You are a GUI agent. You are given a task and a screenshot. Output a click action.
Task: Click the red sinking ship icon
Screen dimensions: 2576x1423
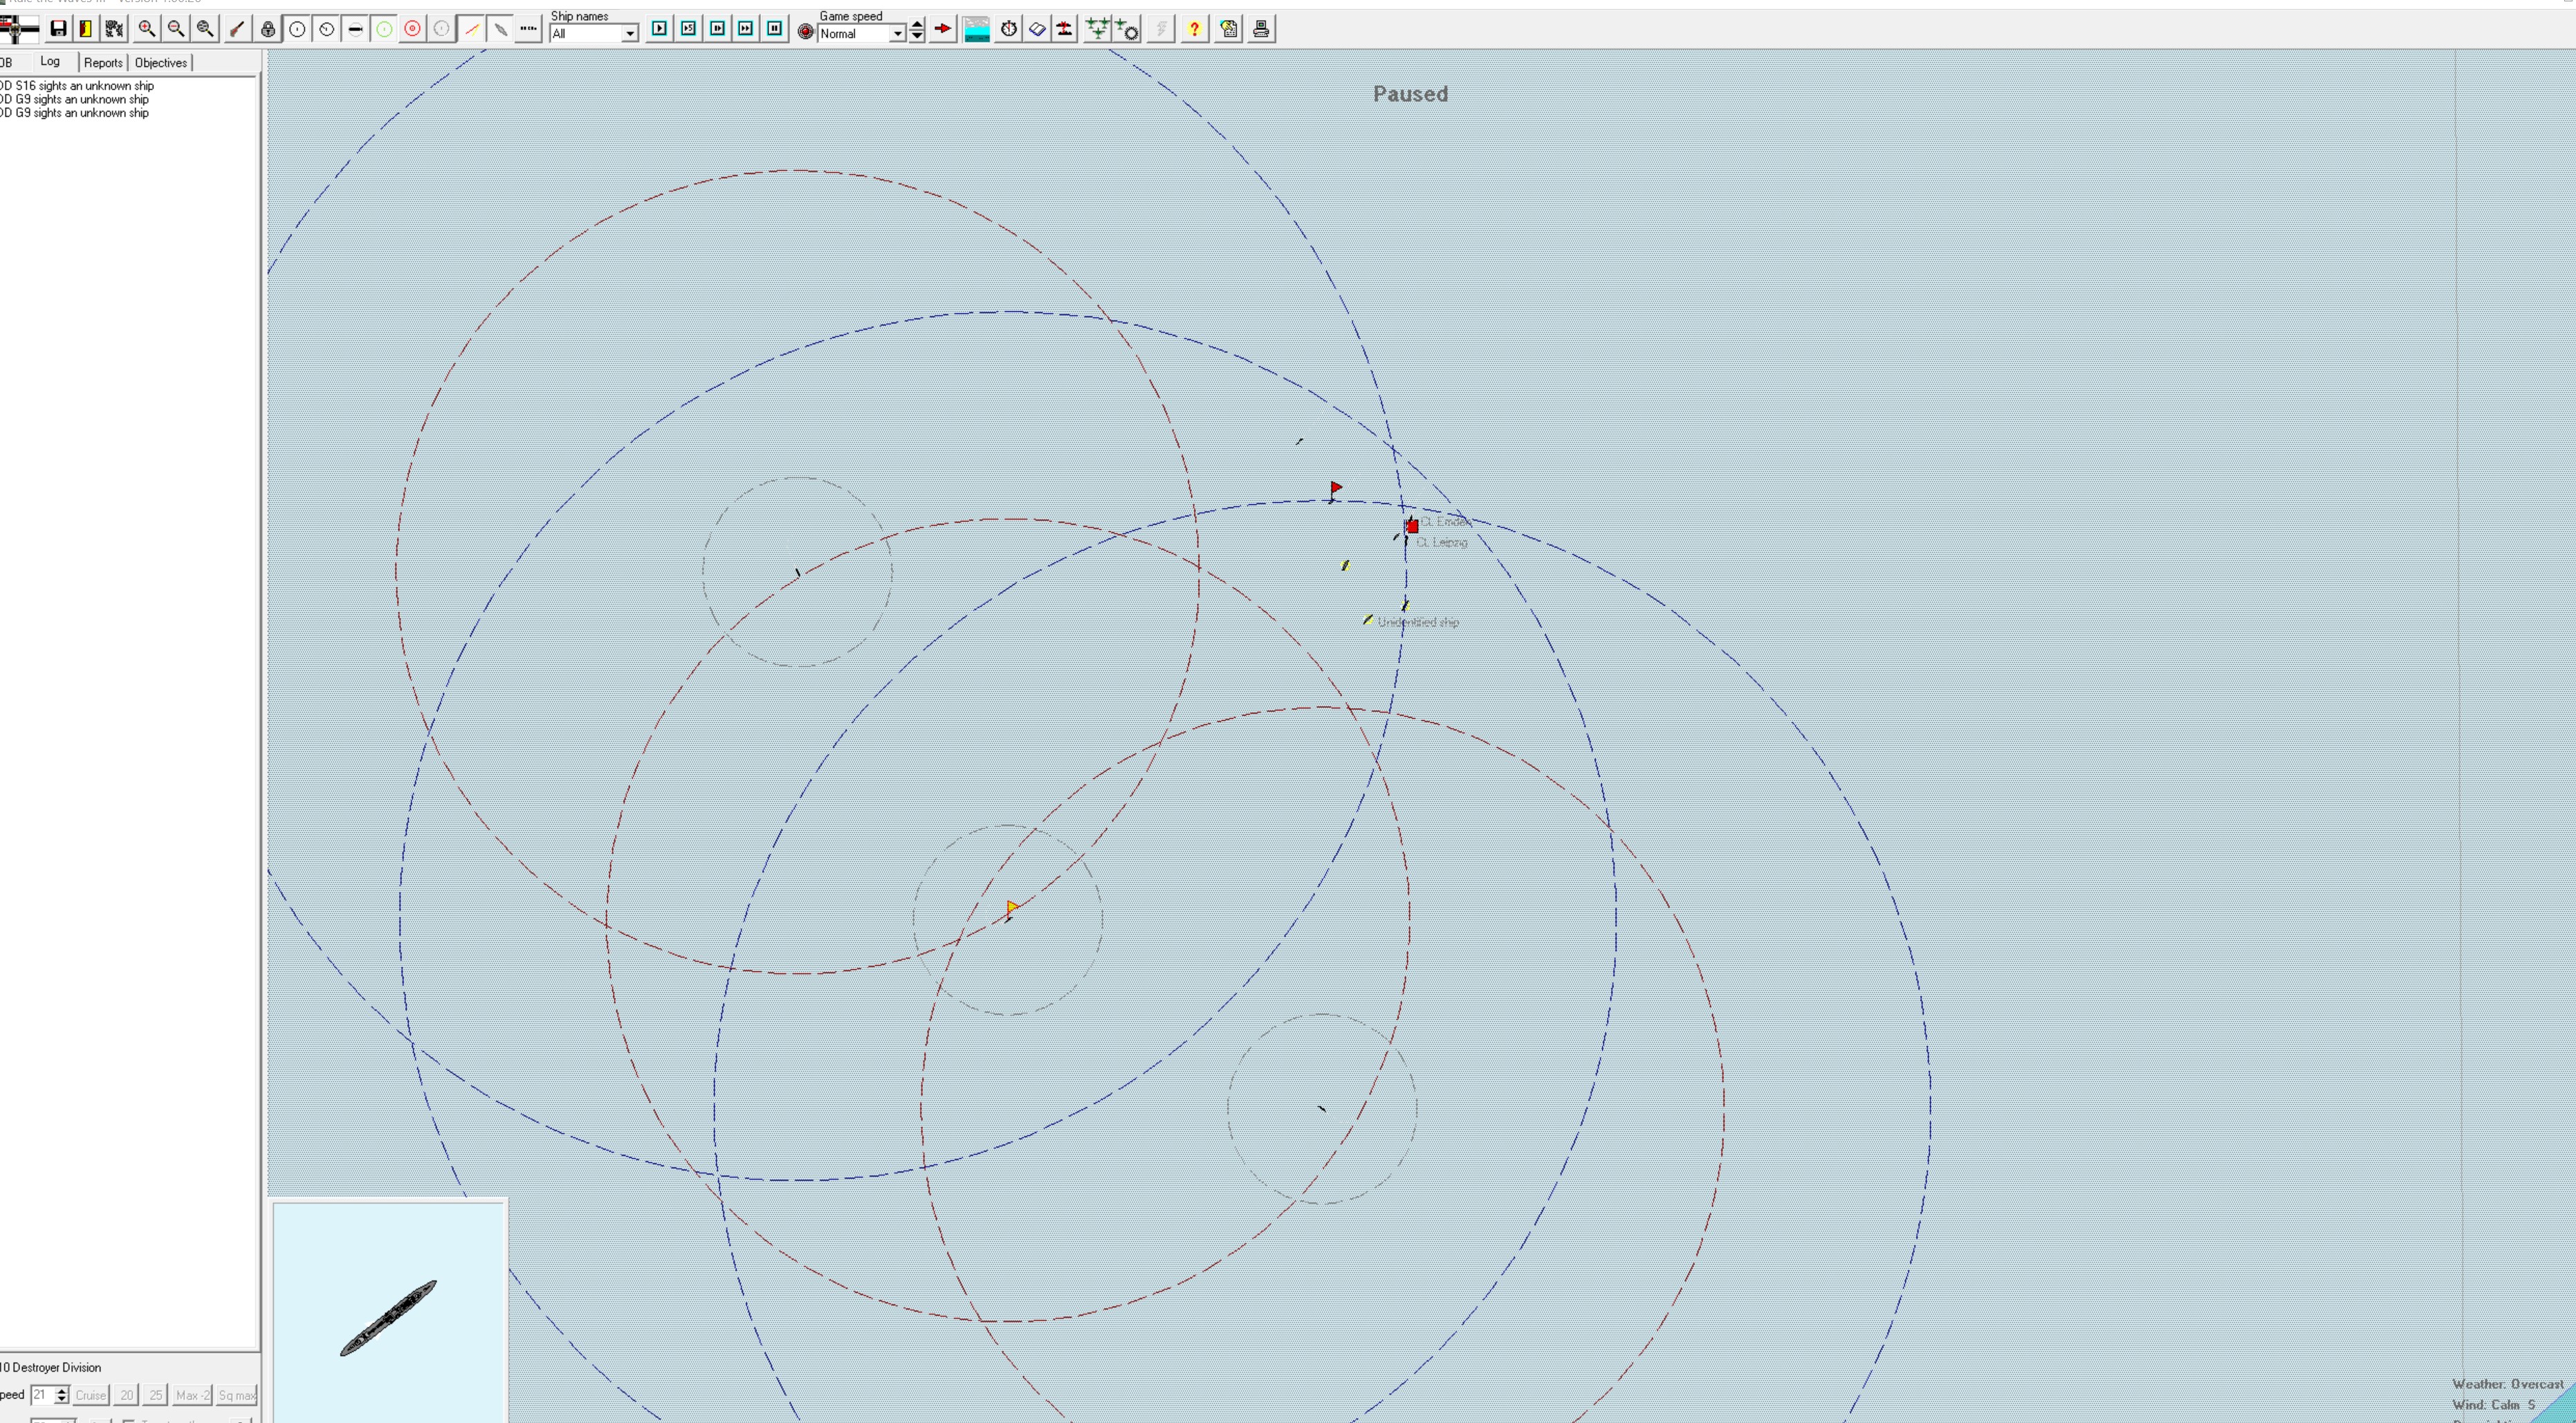point(1065,29)
